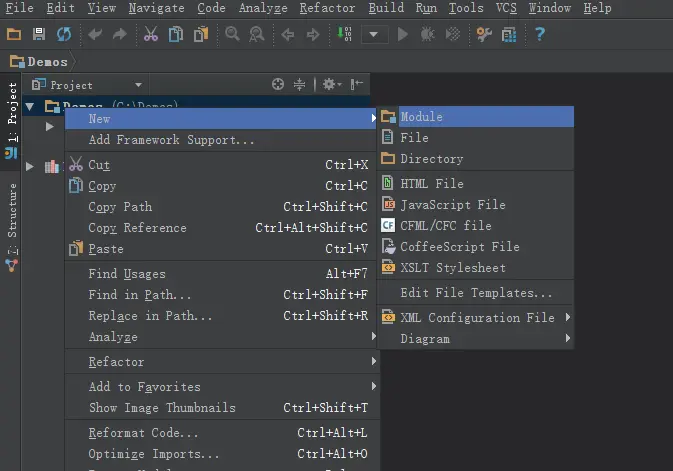Click the Undo arrow icon
This screenshot has width=673, height=471.
click(x=95, y=34)
